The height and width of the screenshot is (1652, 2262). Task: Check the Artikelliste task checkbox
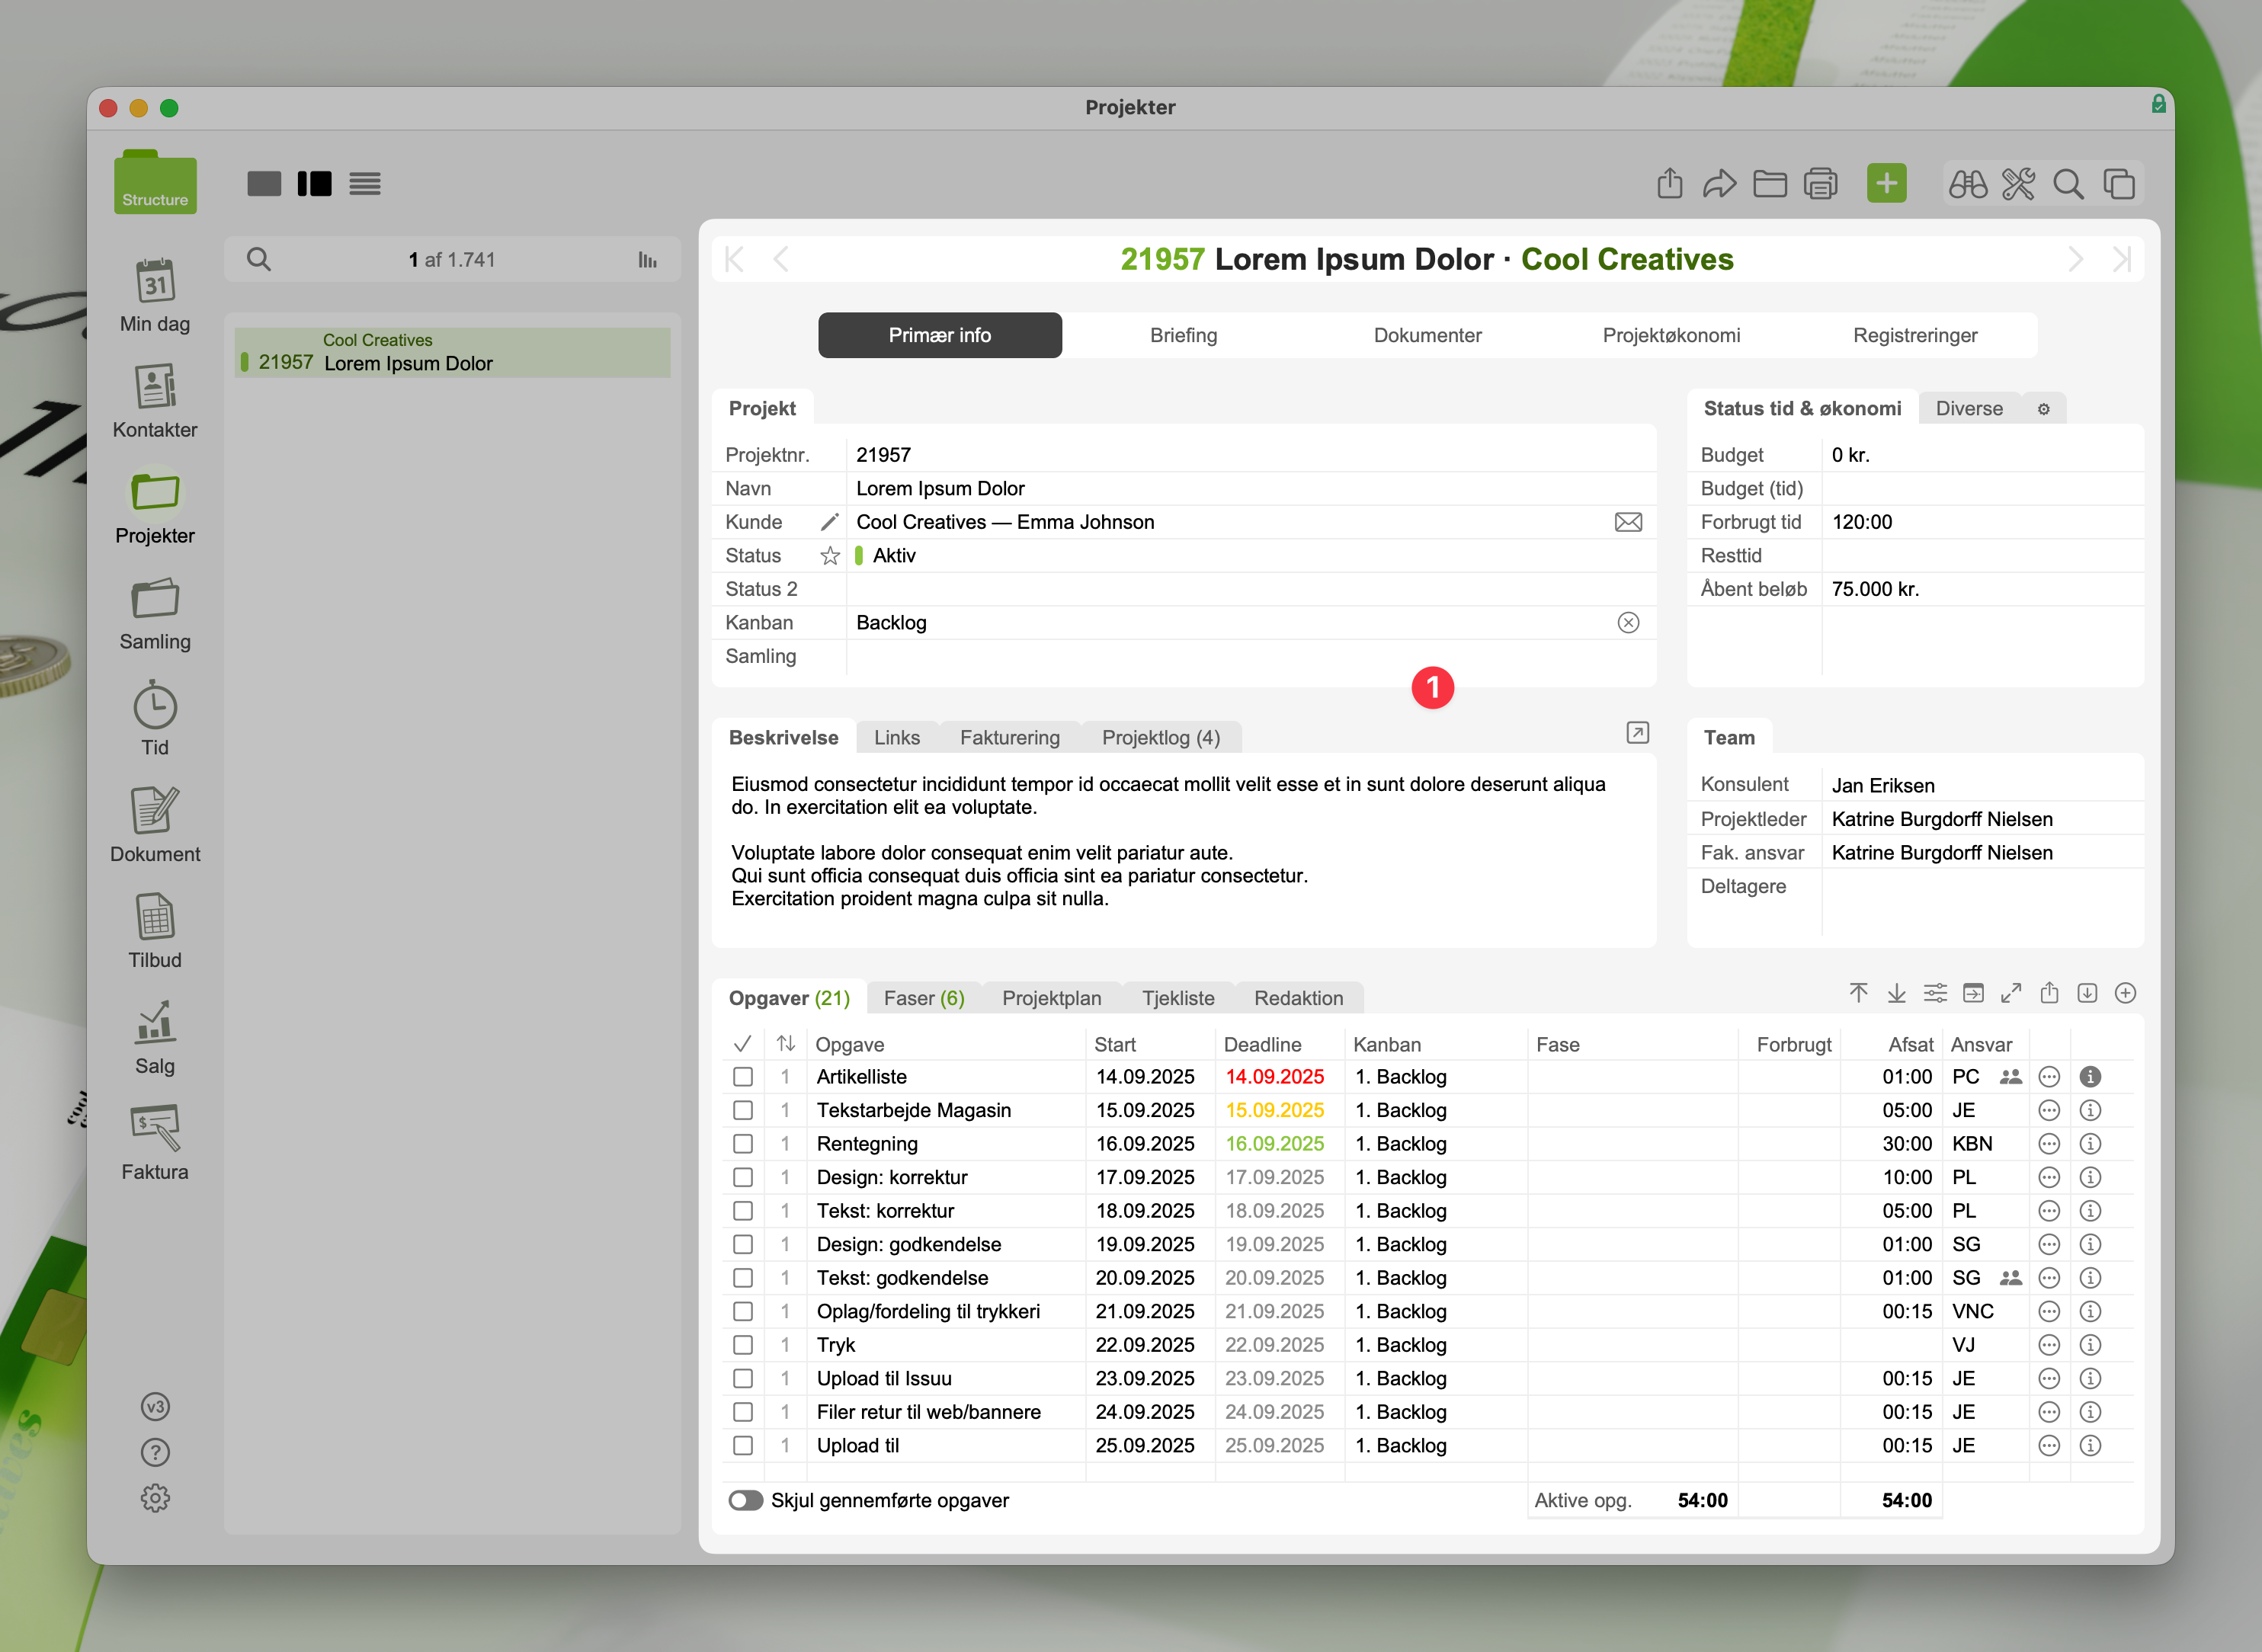[743, 1077]
